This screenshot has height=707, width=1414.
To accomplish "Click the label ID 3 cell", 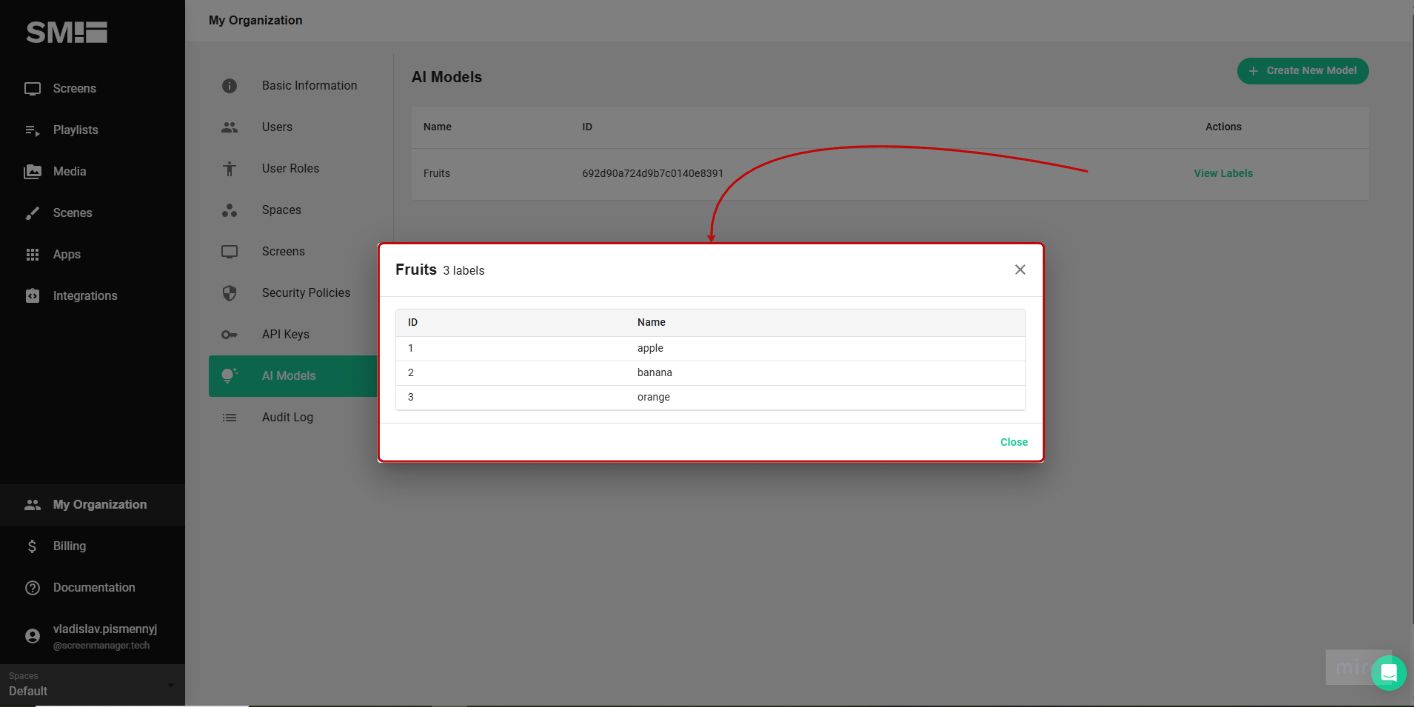I will coord(411,398).
